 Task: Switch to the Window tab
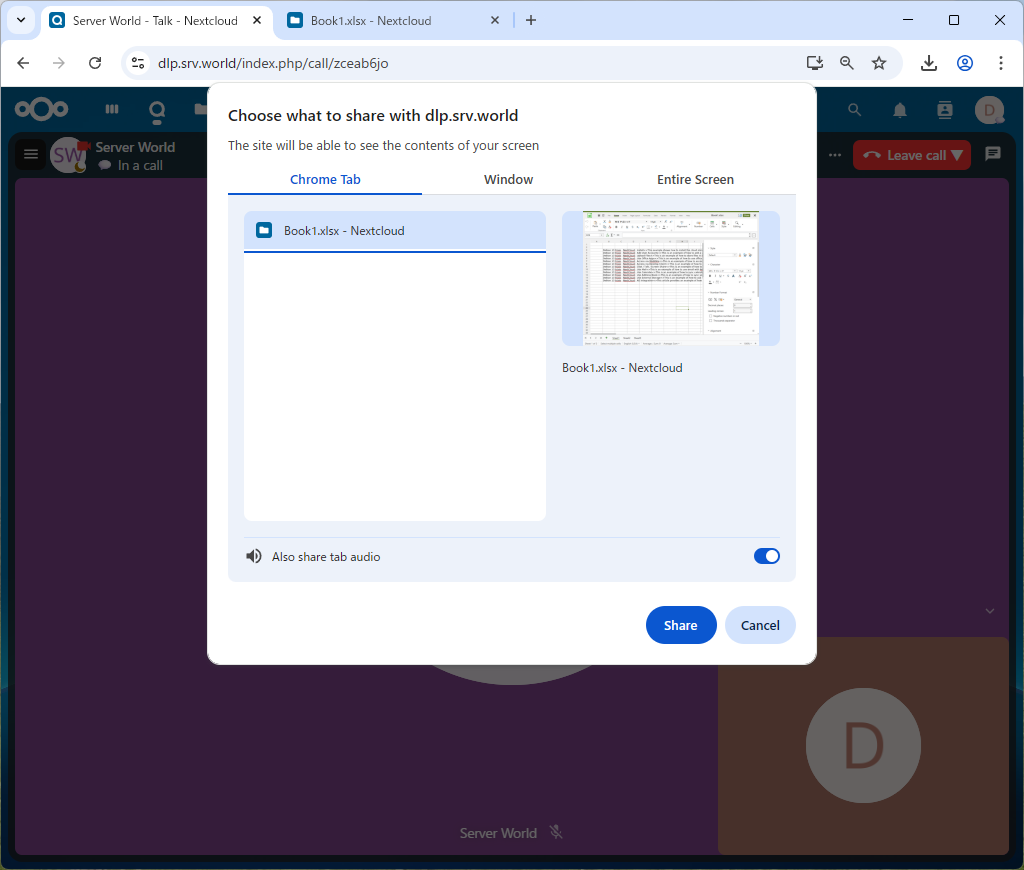508,180
